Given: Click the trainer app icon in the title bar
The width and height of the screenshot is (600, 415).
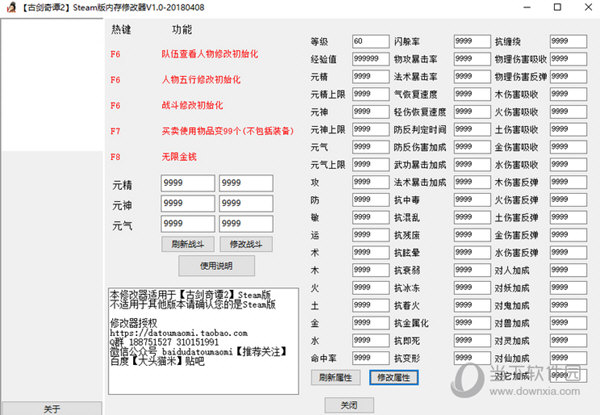Looking at the screenshot, I should [11, 7].
